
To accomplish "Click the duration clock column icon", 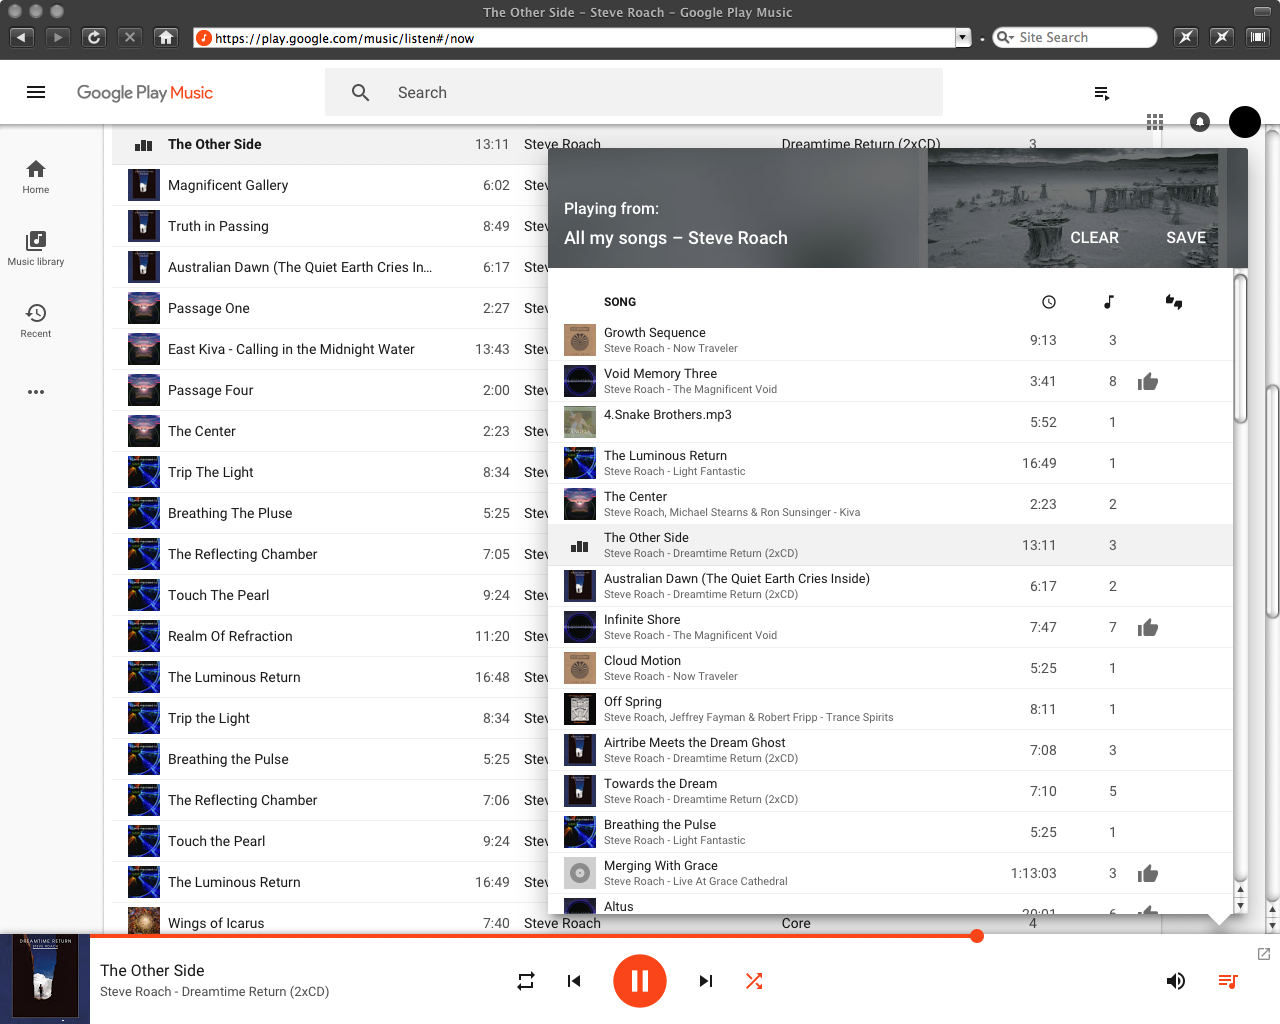I will pos(1049,302).
